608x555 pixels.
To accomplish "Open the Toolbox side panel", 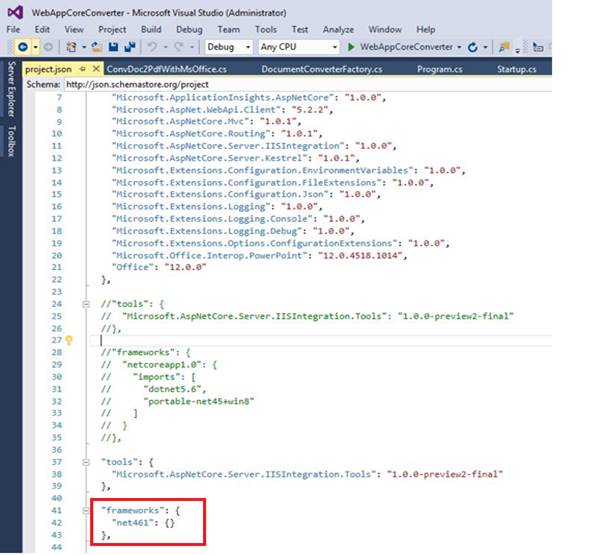I will tap(11, 141).
